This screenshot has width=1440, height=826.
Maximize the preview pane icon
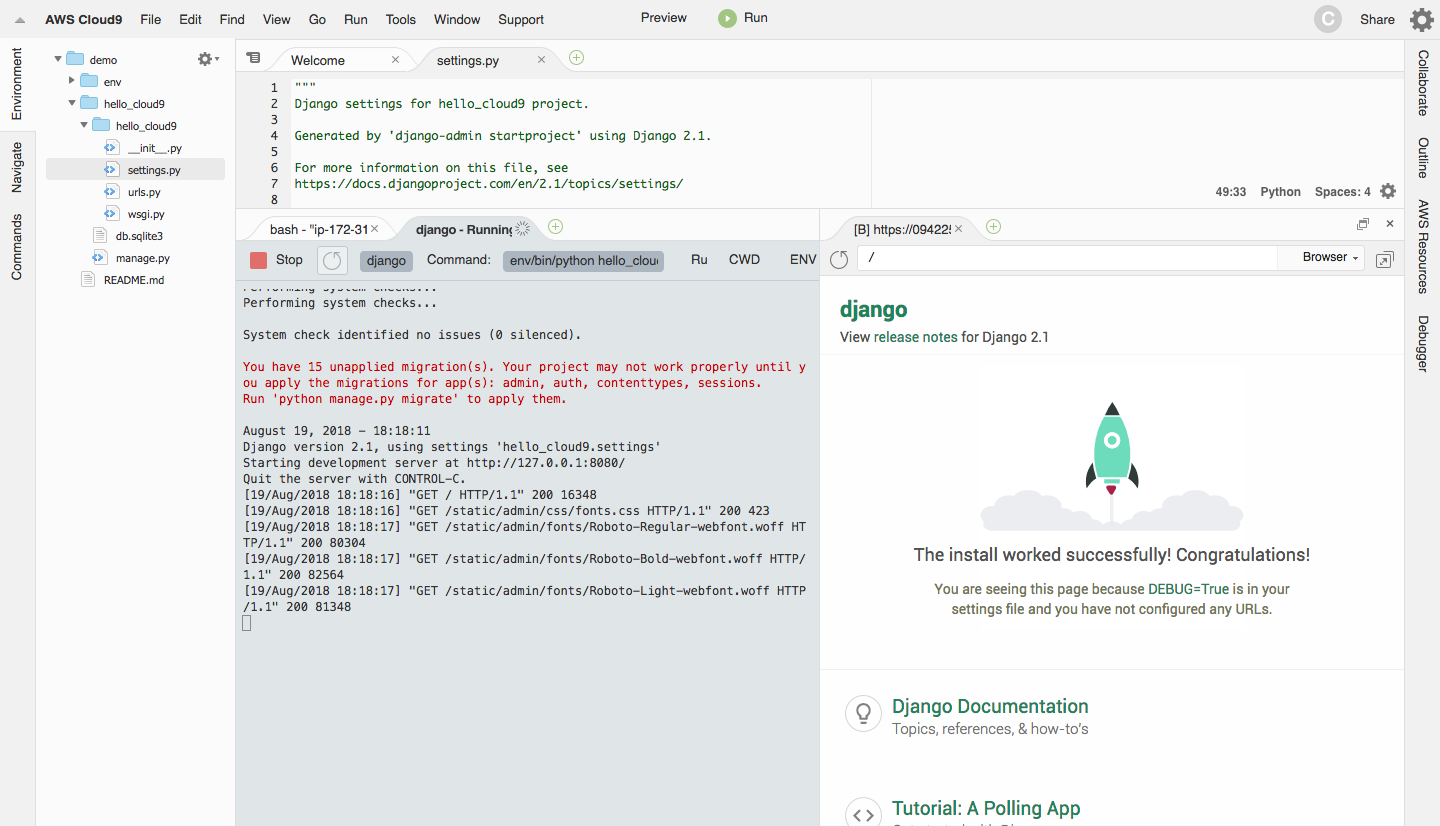pyautogui.click(x=1363, y=224)
